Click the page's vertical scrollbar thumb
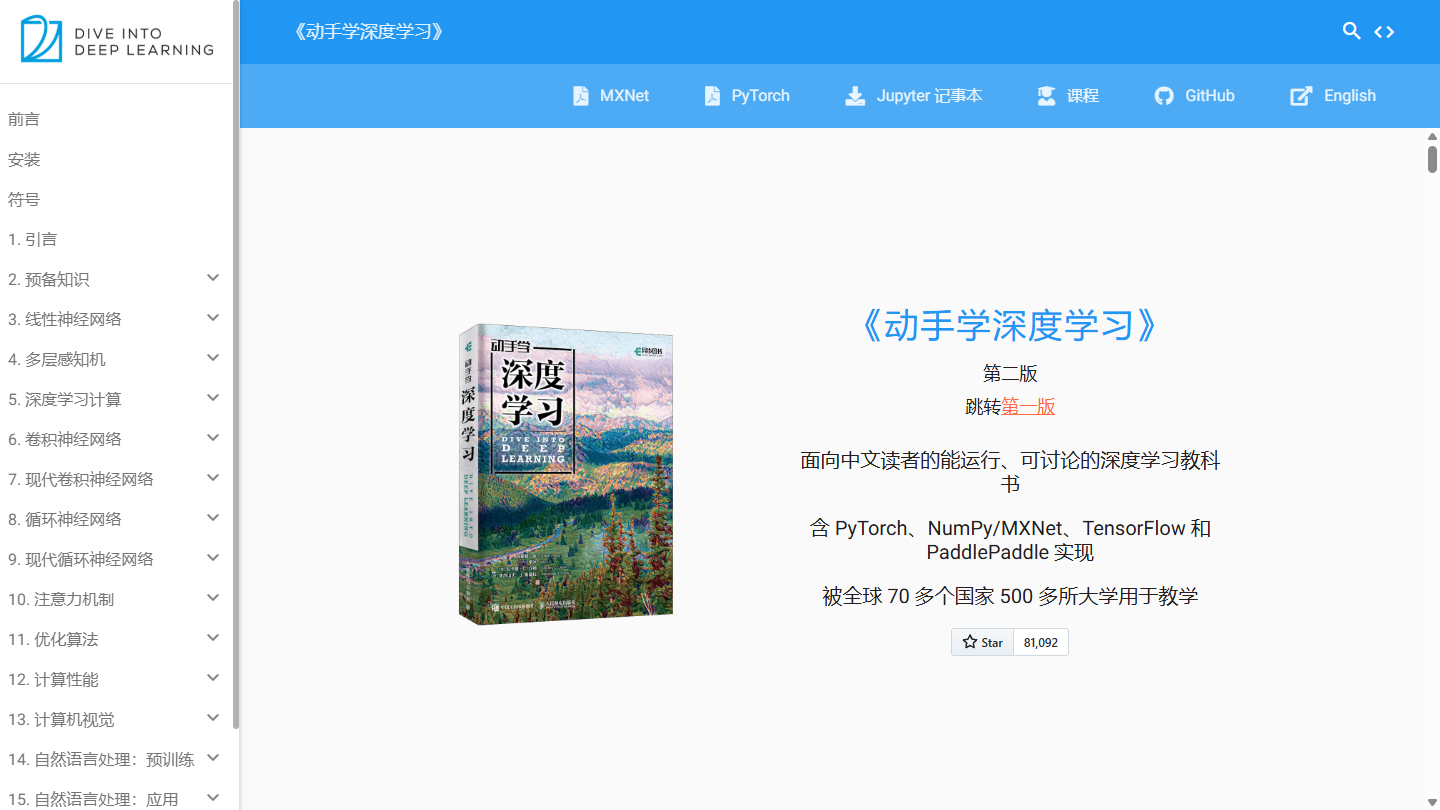Image resolution: width=1440 pixels, height=810 pixels. [x=1432, y=159]
